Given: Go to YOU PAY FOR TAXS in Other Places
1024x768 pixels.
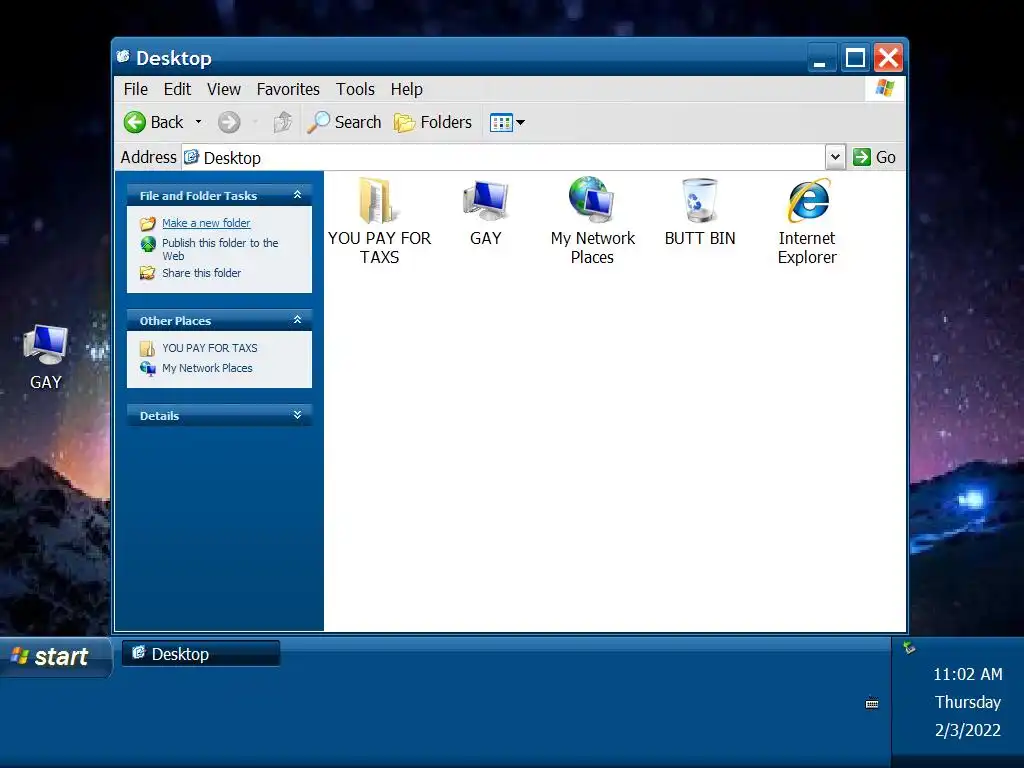Looking at the screenshot, I should tap(210, 348).
